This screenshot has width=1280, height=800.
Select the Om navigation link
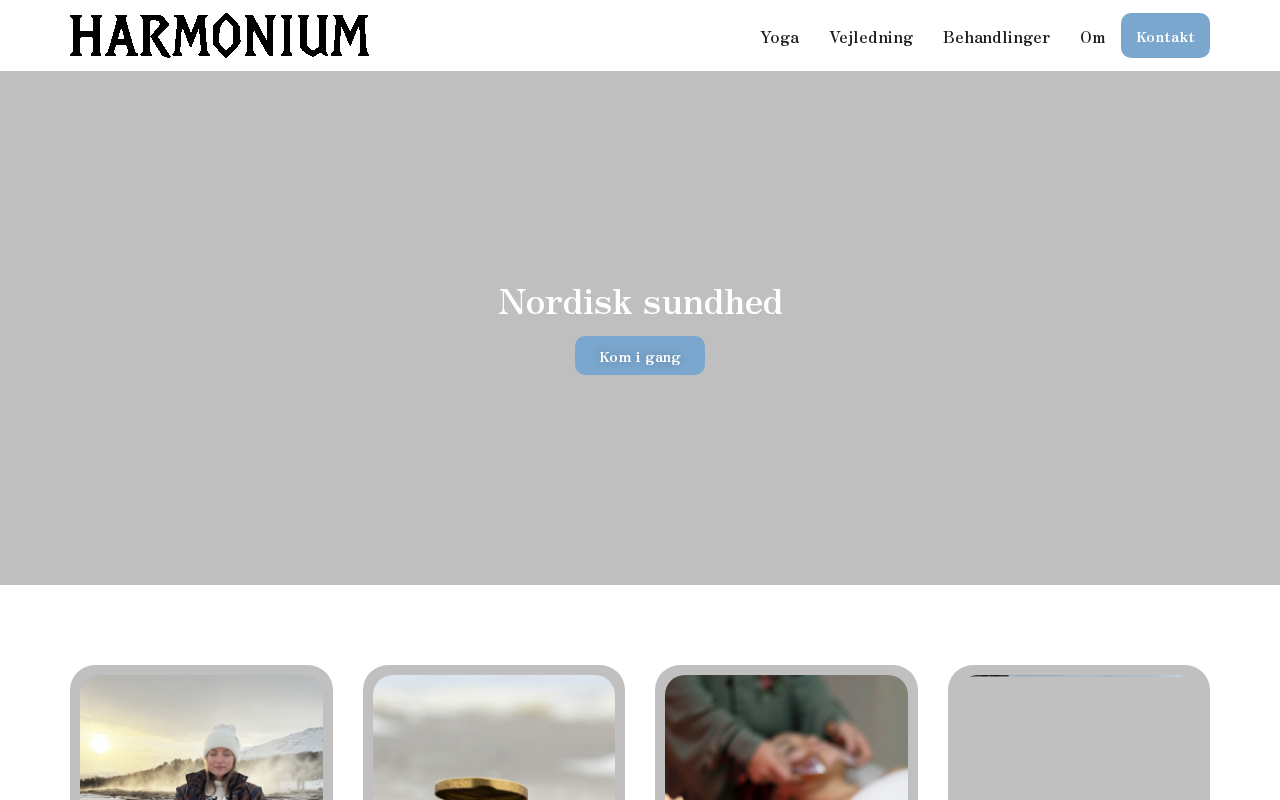pyautogui.click(x=1092, y=37)
